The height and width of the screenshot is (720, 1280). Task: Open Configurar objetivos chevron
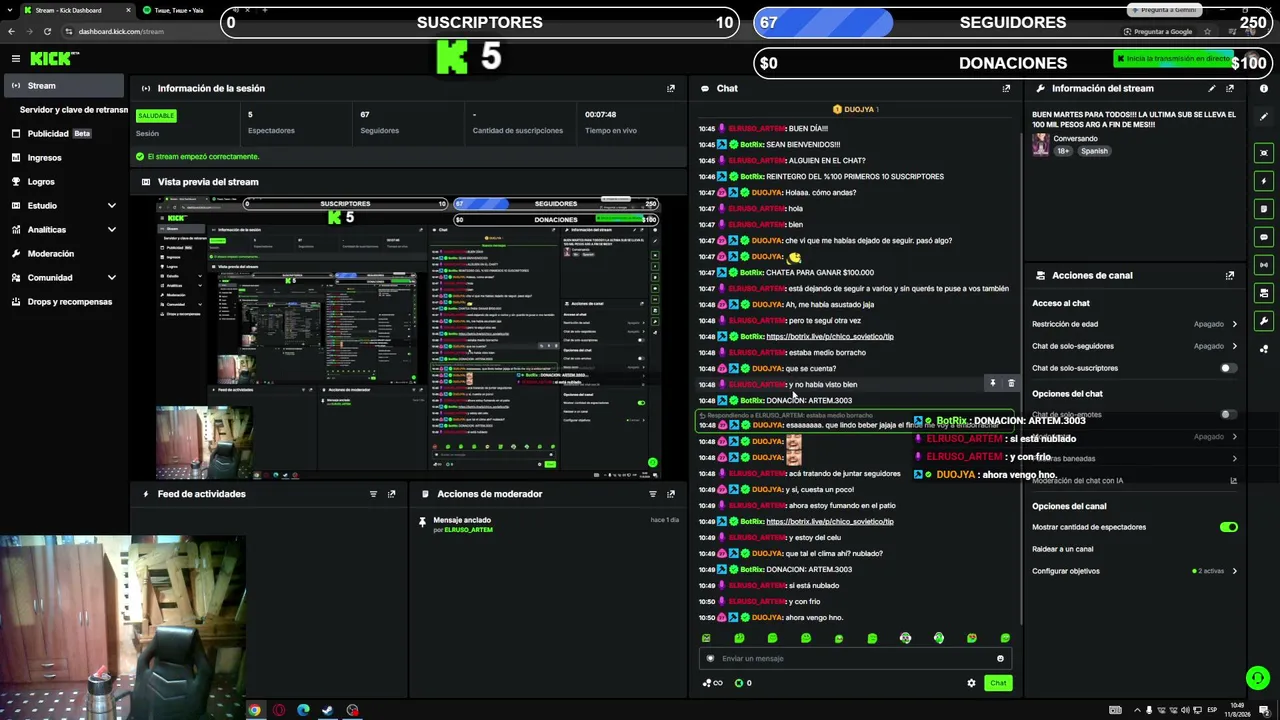[x=1234, y=571]
